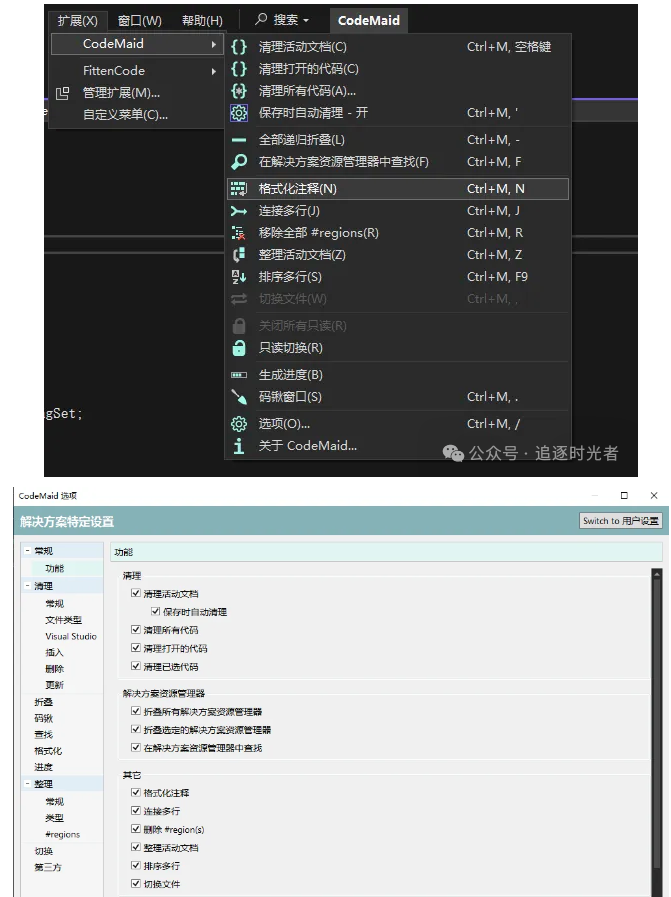
Task: Open the 扩展(X) menu
Action: (x=77, y=21)
